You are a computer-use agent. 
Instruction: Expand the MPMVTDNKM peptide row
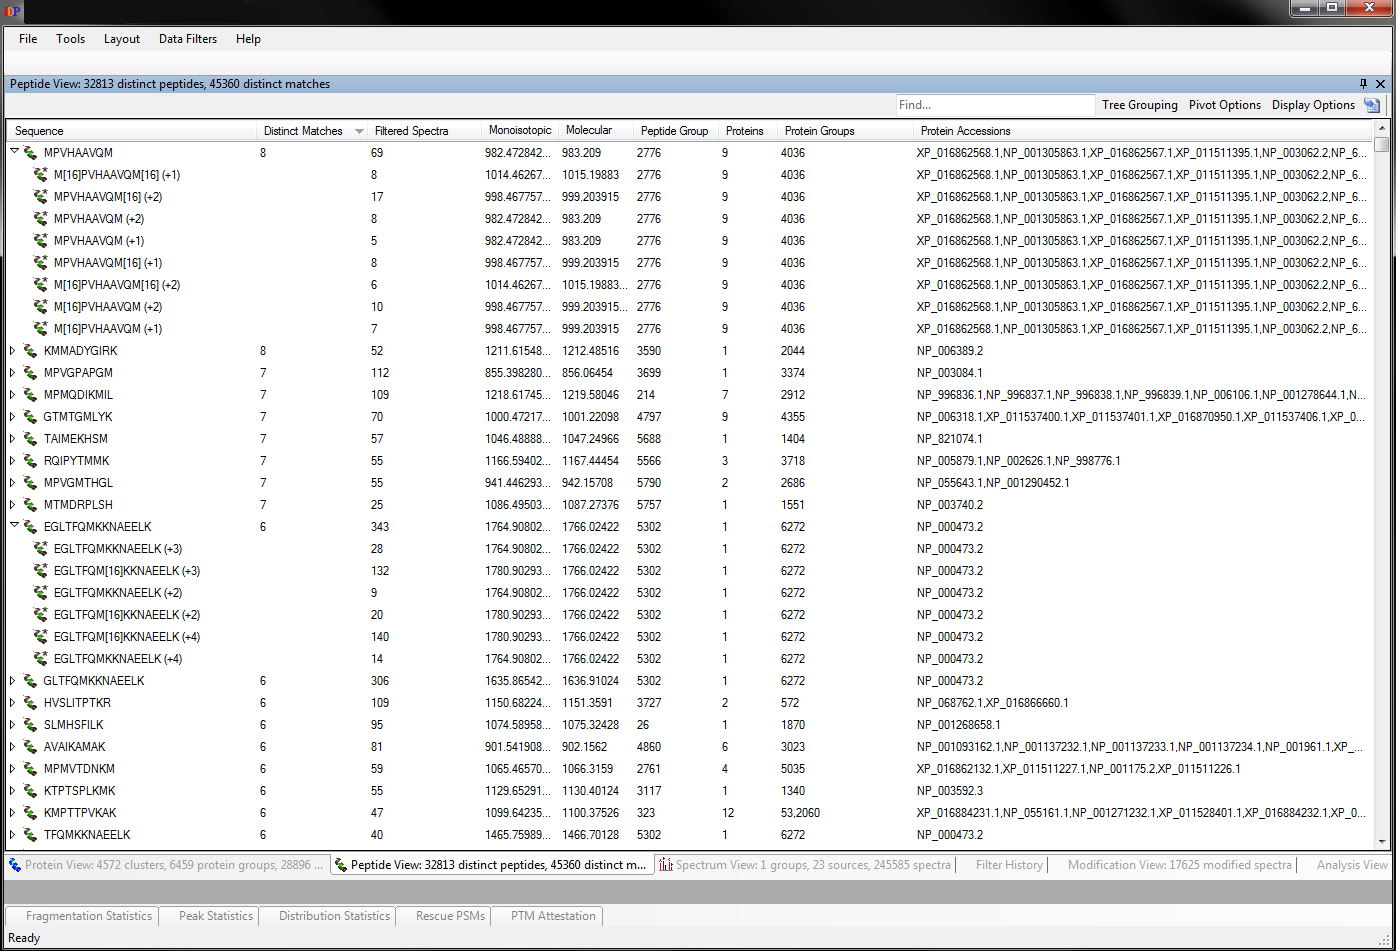coord(13,769)
